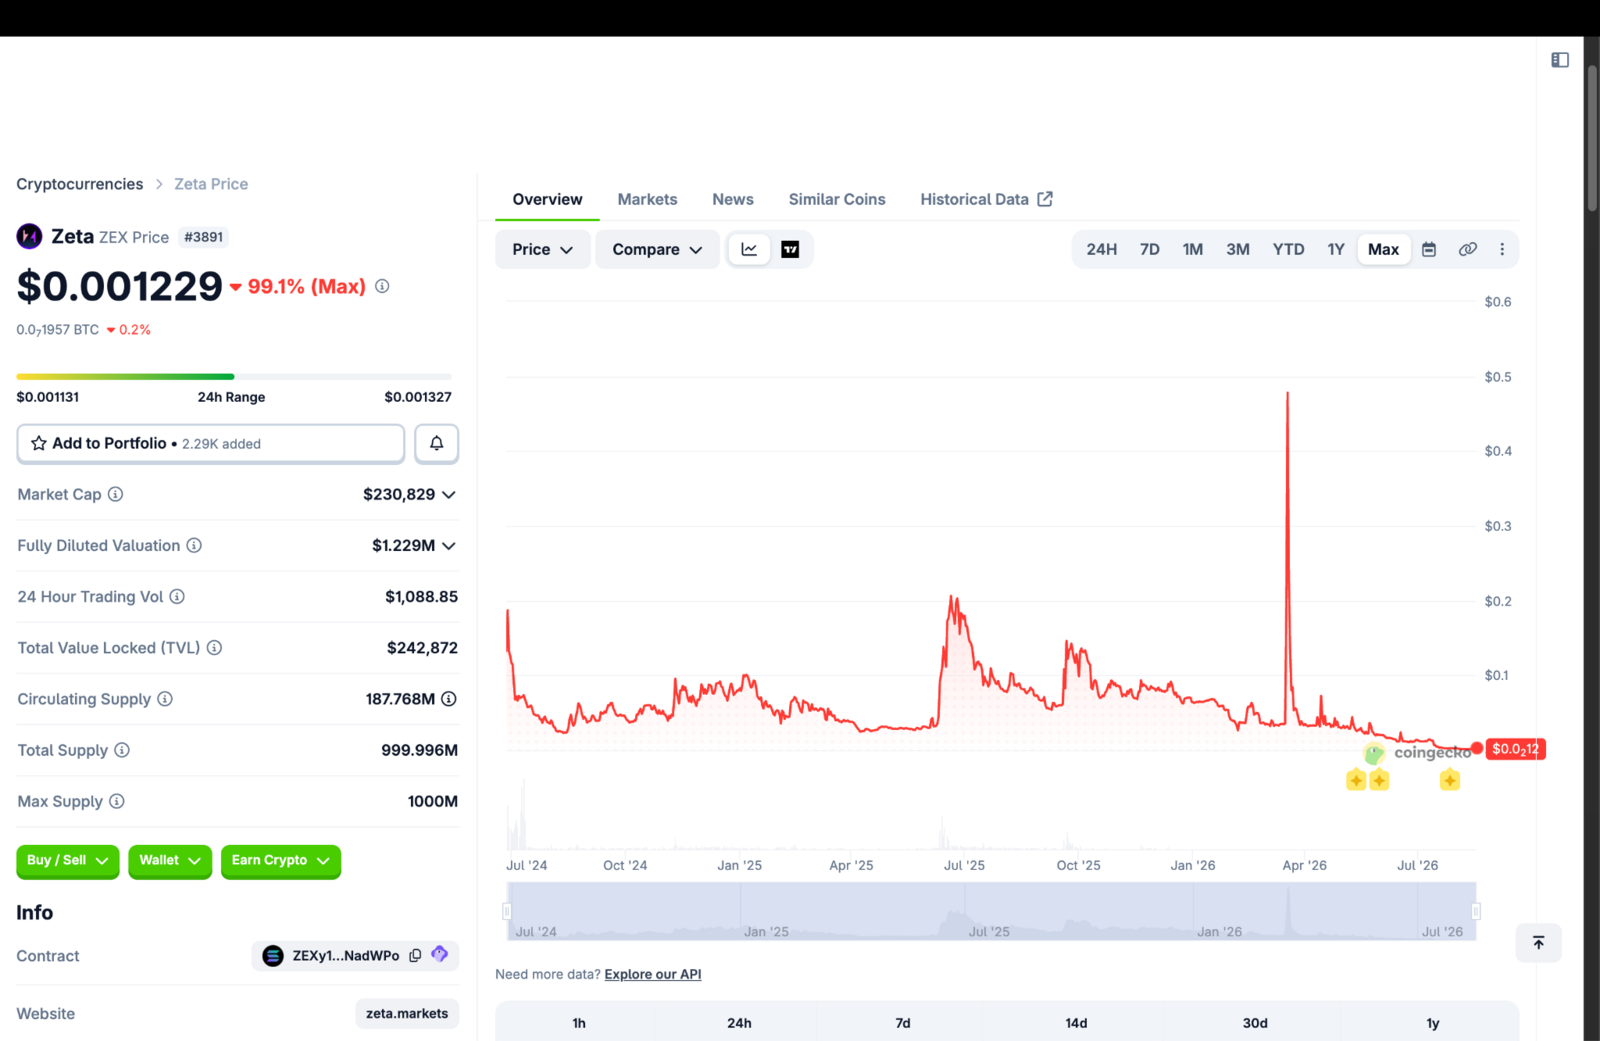Switch to TradingView chart view
This screenshot has width=1600, height=1041.
coord(790,249)
